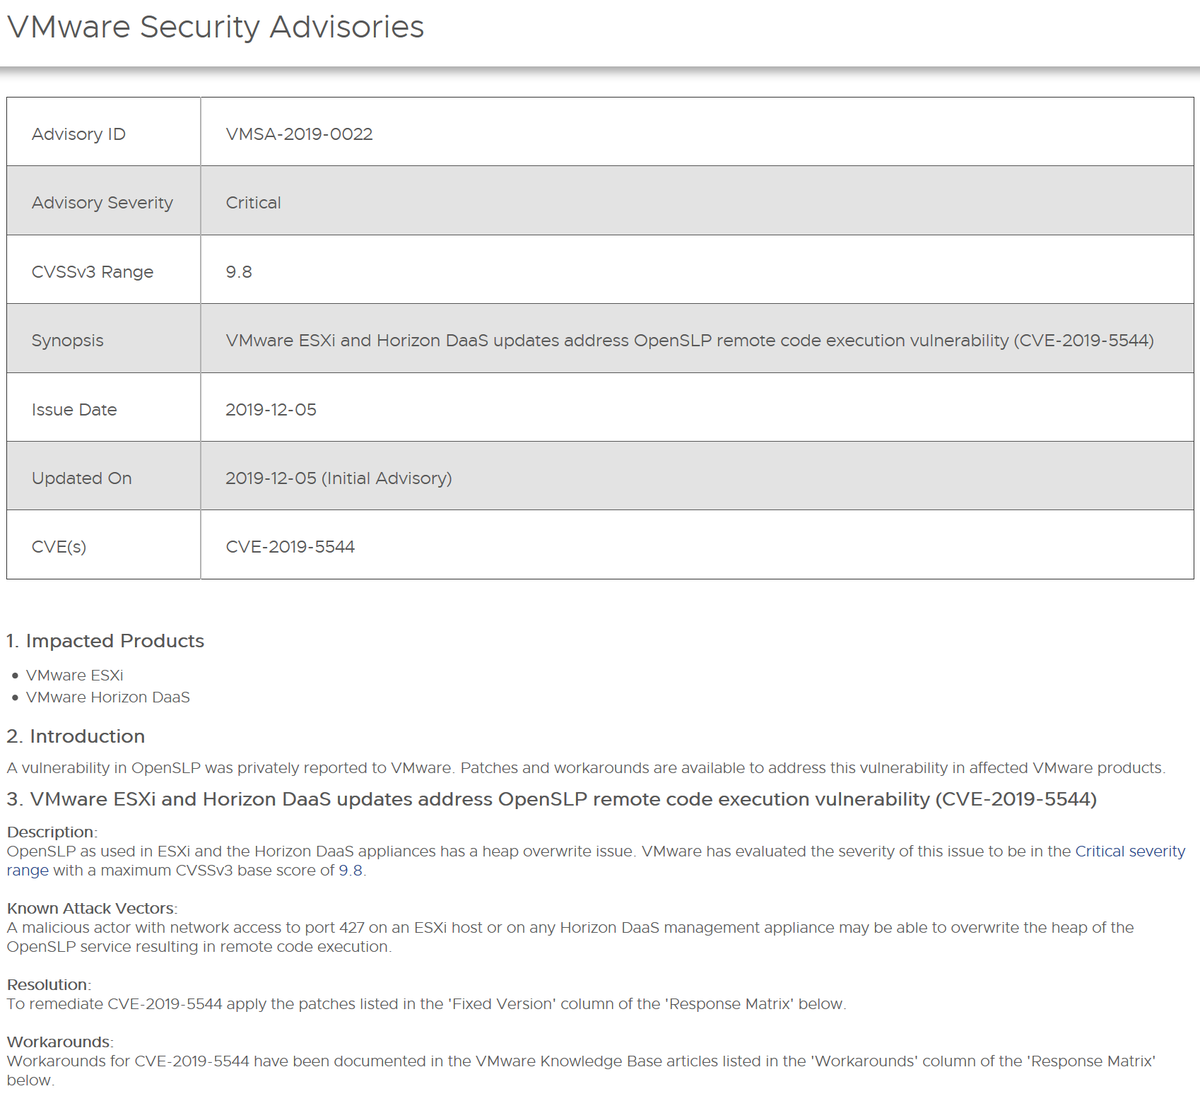Select the 2019-12-05 issue date value
Viewport: 1200px width, 1096px height.
coord(271,410)
